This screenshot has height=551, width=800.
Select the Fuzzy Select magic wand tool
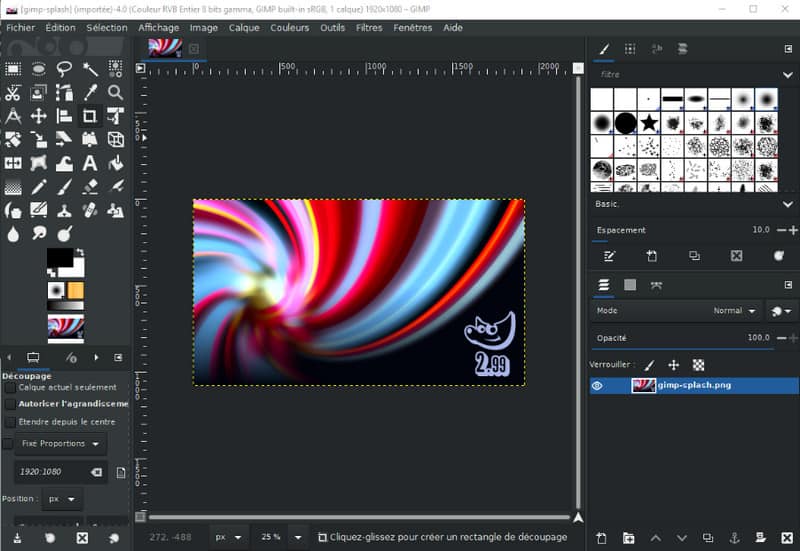pos(90,68)
